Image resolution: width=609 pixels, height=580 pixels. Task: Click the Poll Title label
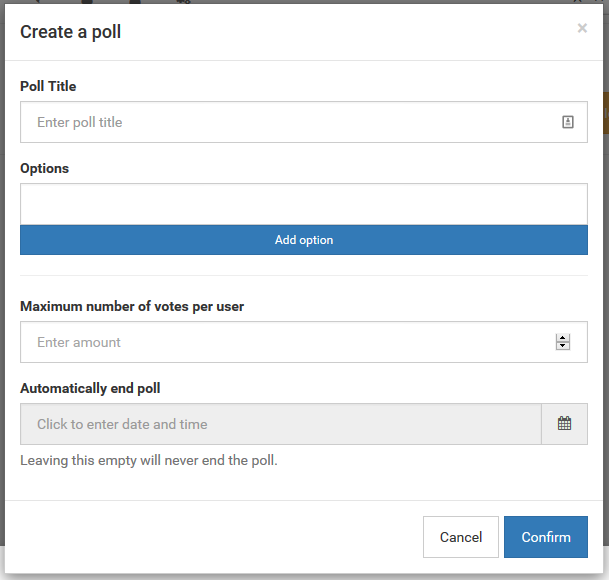48,86
